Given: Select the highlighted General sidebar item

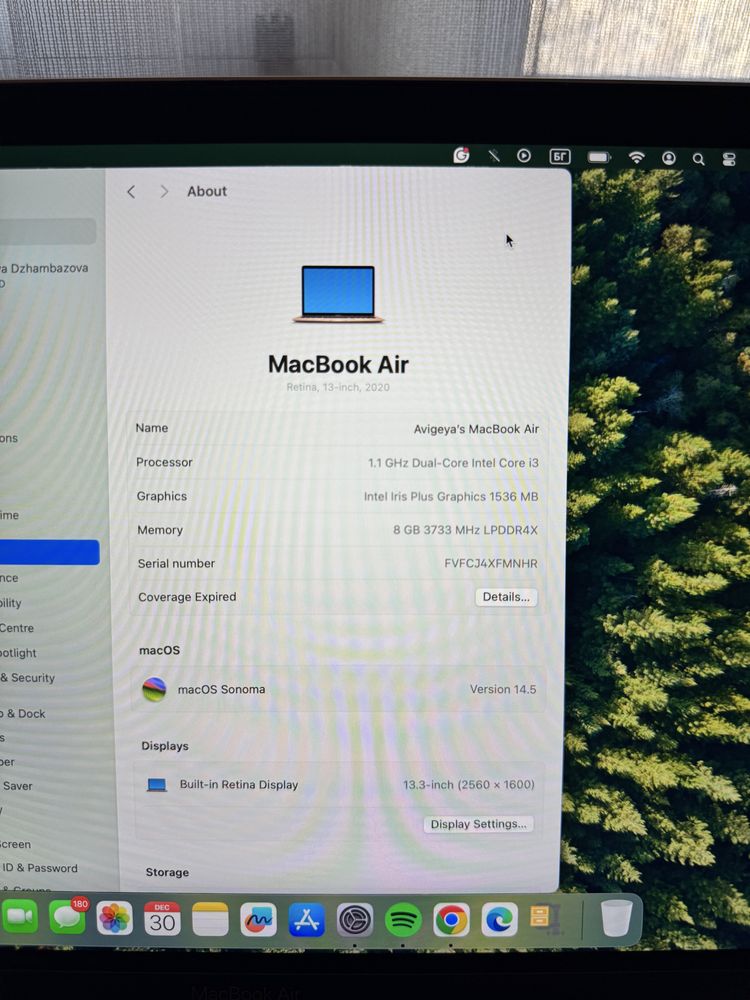Looking at the screenshot, I should [x=49, y=552].
